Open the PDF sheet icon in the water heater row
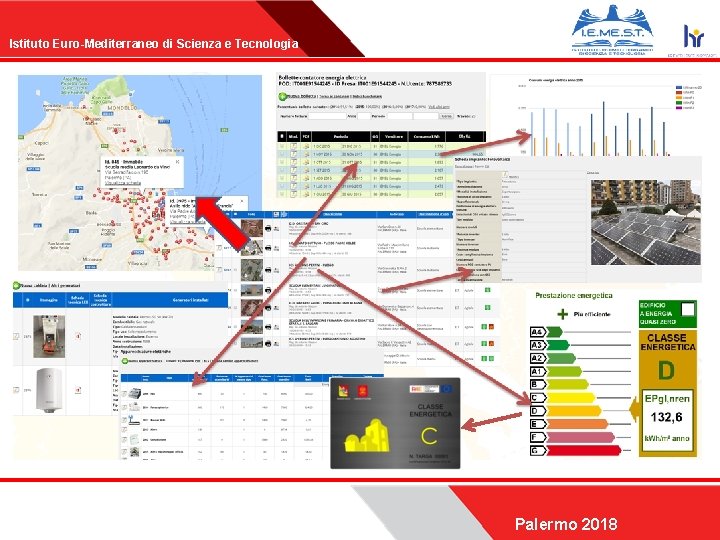This screenshot has height=540, width=720. pyautogui.click(x=78, y=390)
